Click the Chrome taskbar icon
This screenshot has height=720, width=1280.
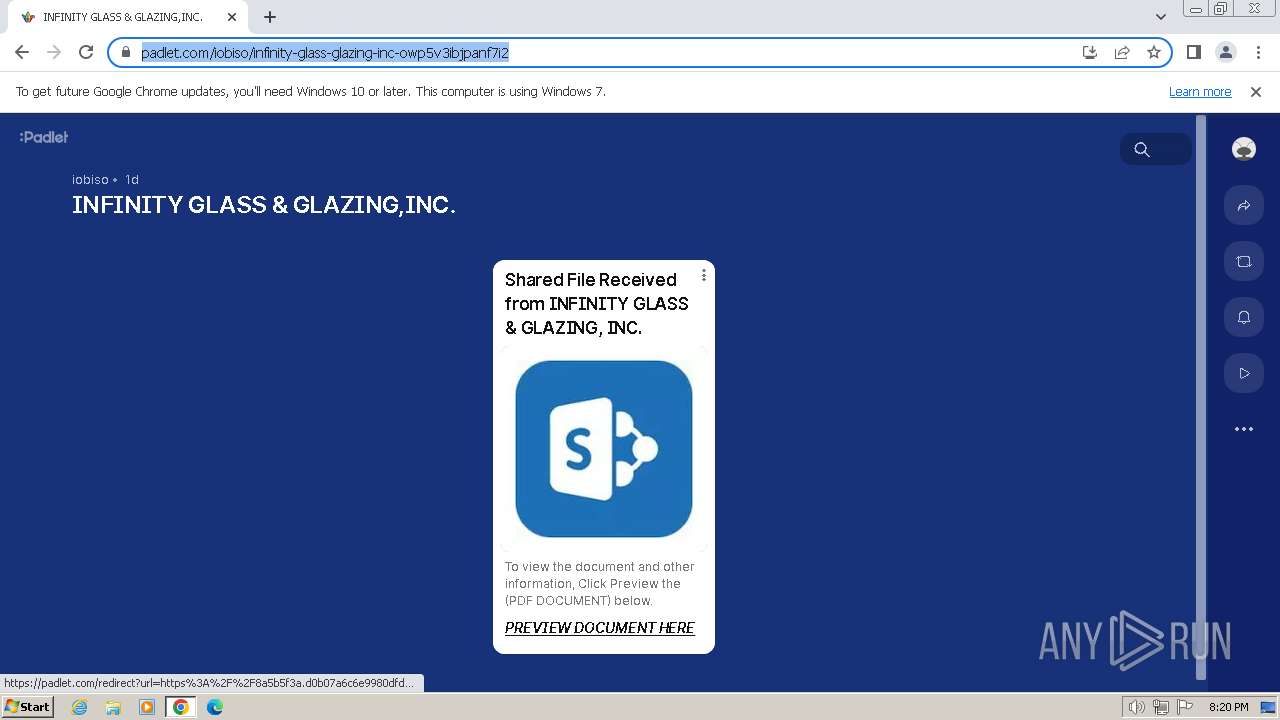[x=180, y=707]
